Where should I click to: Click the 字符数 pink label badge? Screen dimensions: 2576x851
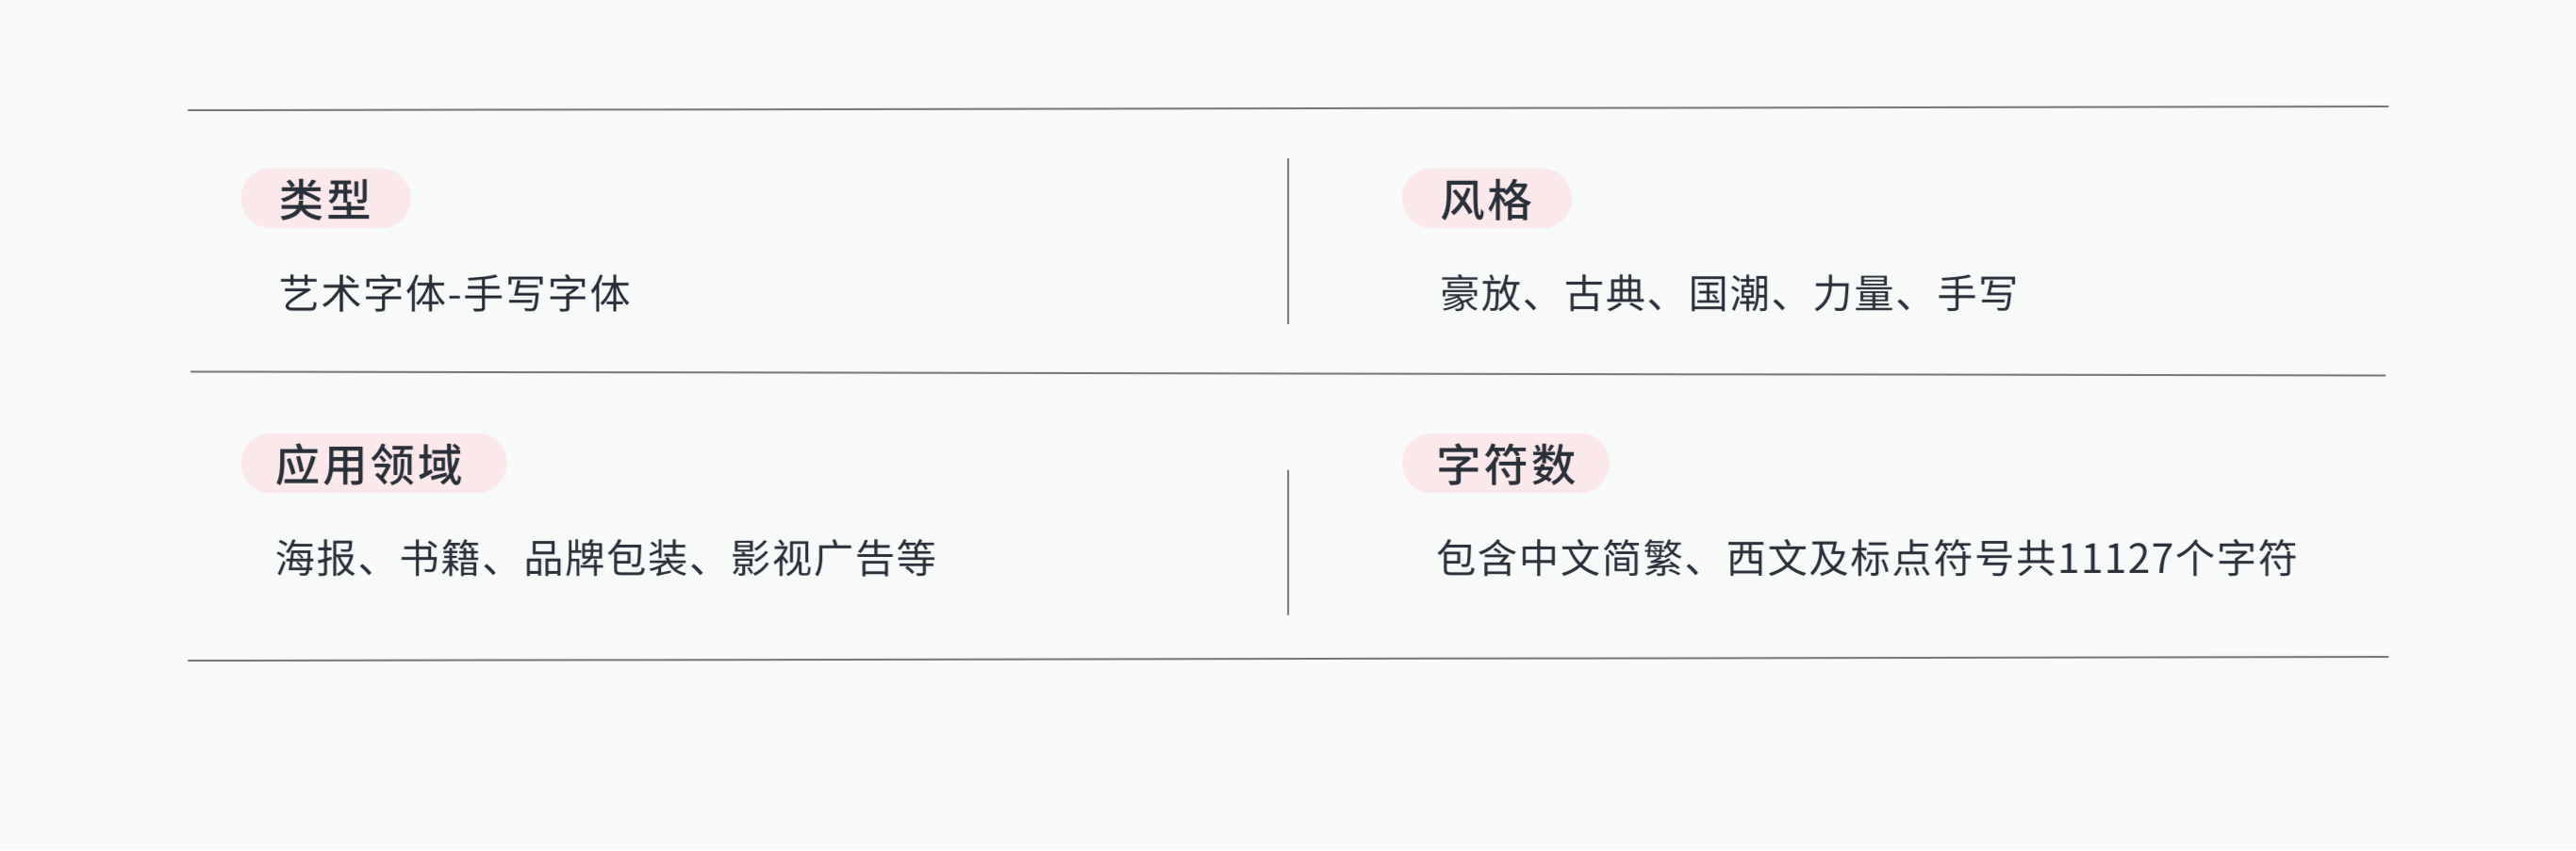(1505, 464)
